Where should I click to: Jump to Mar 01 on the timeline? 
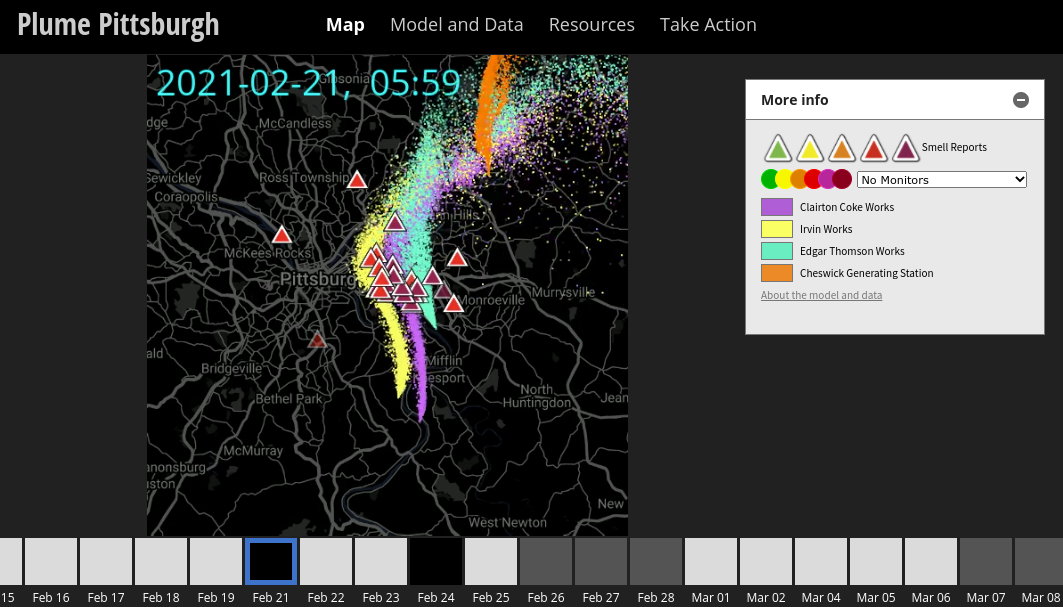[x=711, y=561]
